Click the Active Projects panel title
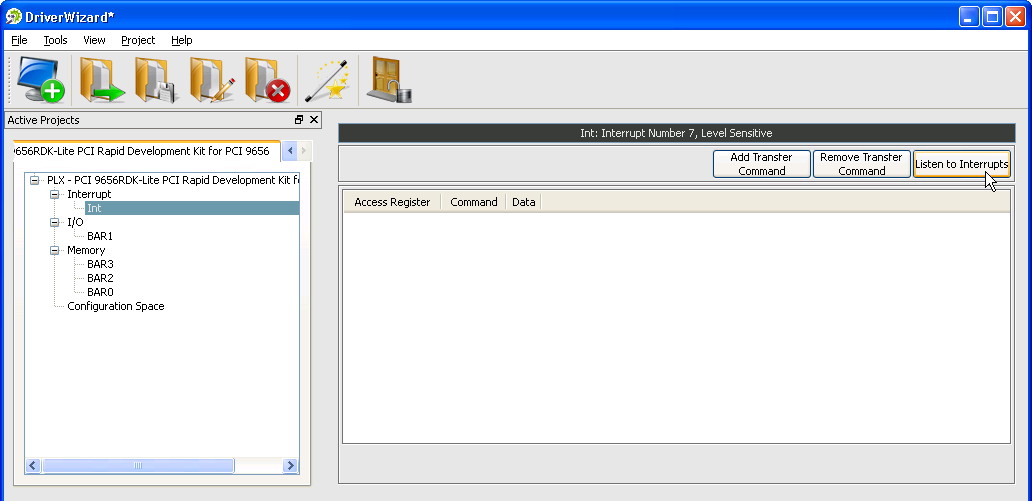 tap(43, 120)
